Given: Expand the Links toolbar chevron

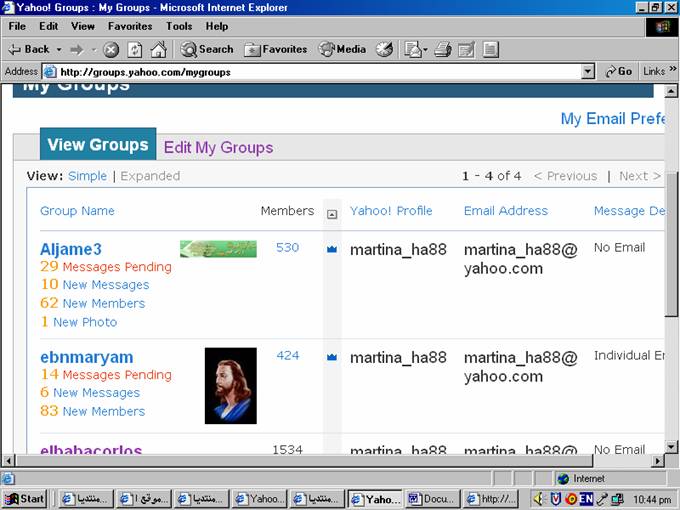Looking at the screenshot, I should [x=673, y=69].
